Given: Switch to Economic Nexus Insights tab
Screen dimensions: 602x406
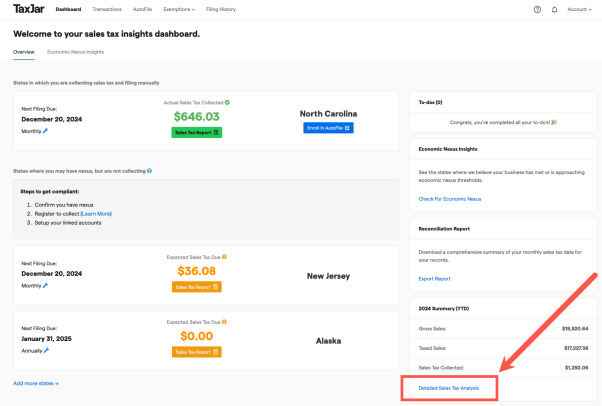Looking at the screenshot, I should click(75, 52).
